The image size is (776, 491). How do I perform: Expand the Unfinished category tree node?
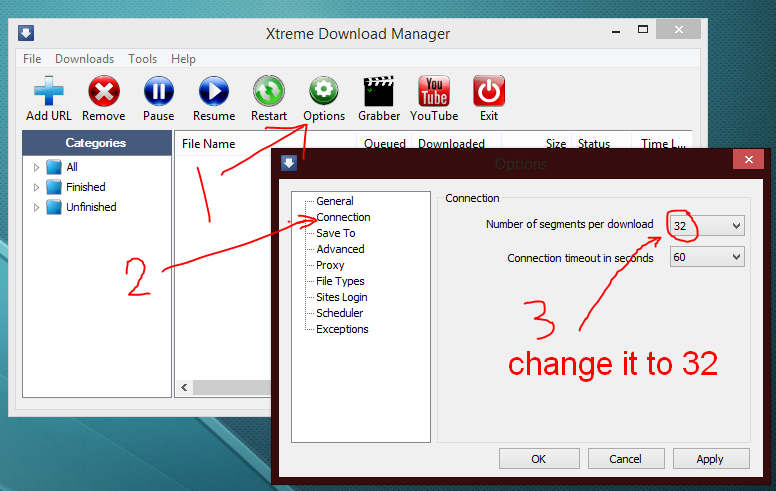click(x=36, y=207)
